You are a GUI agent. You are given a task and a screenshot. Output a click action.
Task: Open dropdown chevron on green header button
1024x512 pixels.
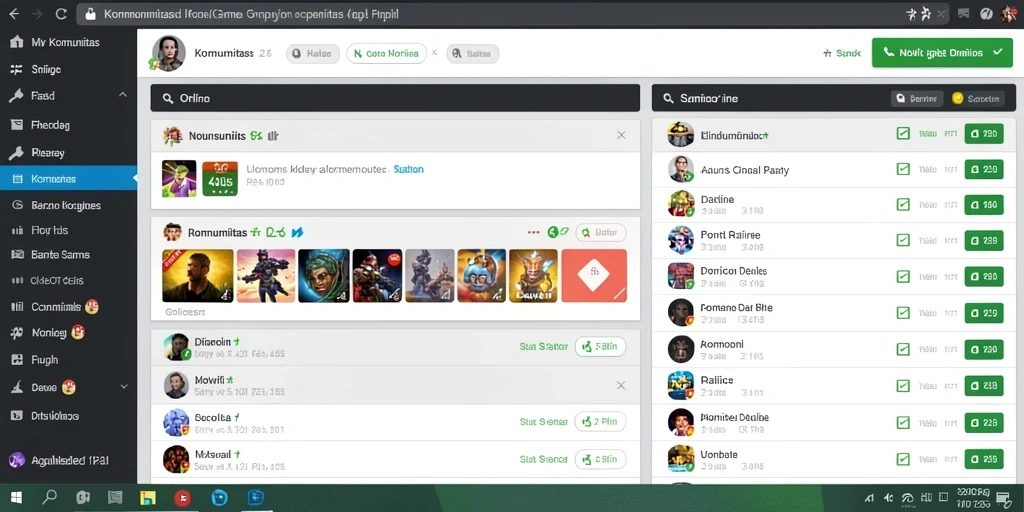pyautogui.click(x=997, y=53)
